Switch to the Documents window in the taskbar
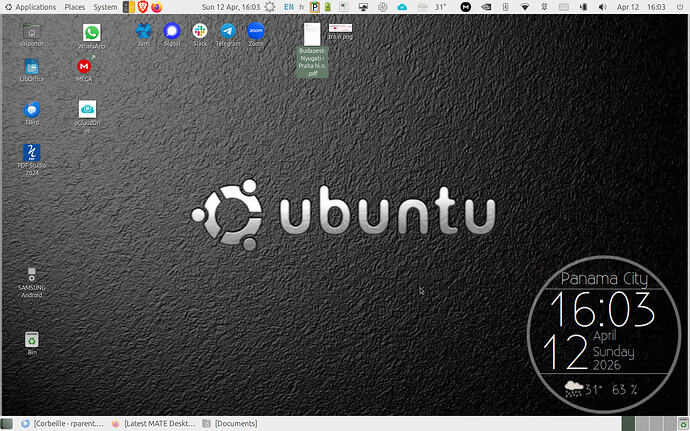The width and height of the screenshot is (690, 431). (230, 424)
